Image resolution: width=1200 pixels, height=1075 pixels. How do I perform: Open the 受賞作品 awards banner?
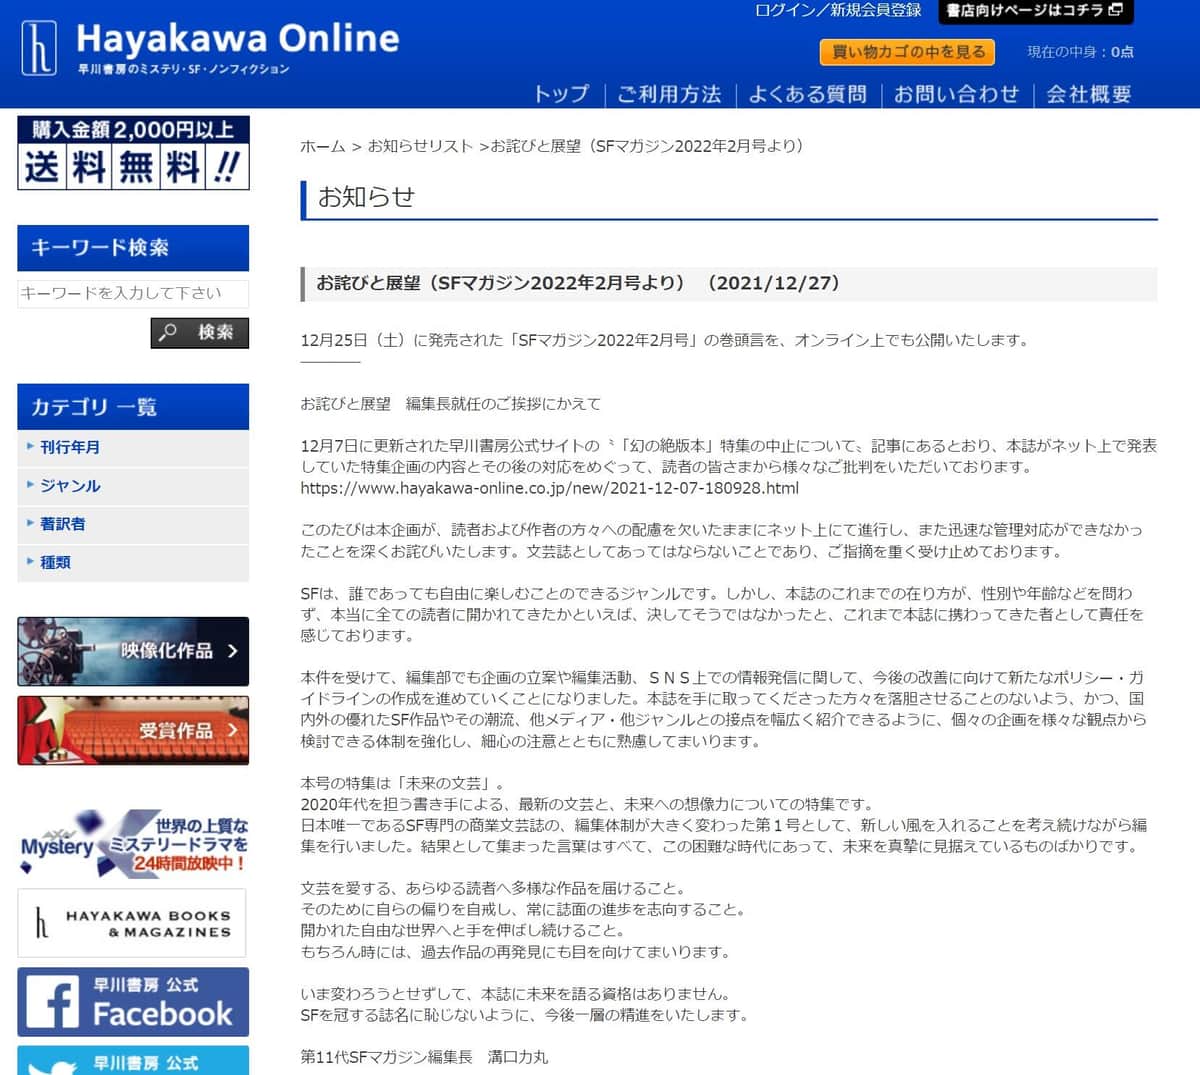point(133,731)
